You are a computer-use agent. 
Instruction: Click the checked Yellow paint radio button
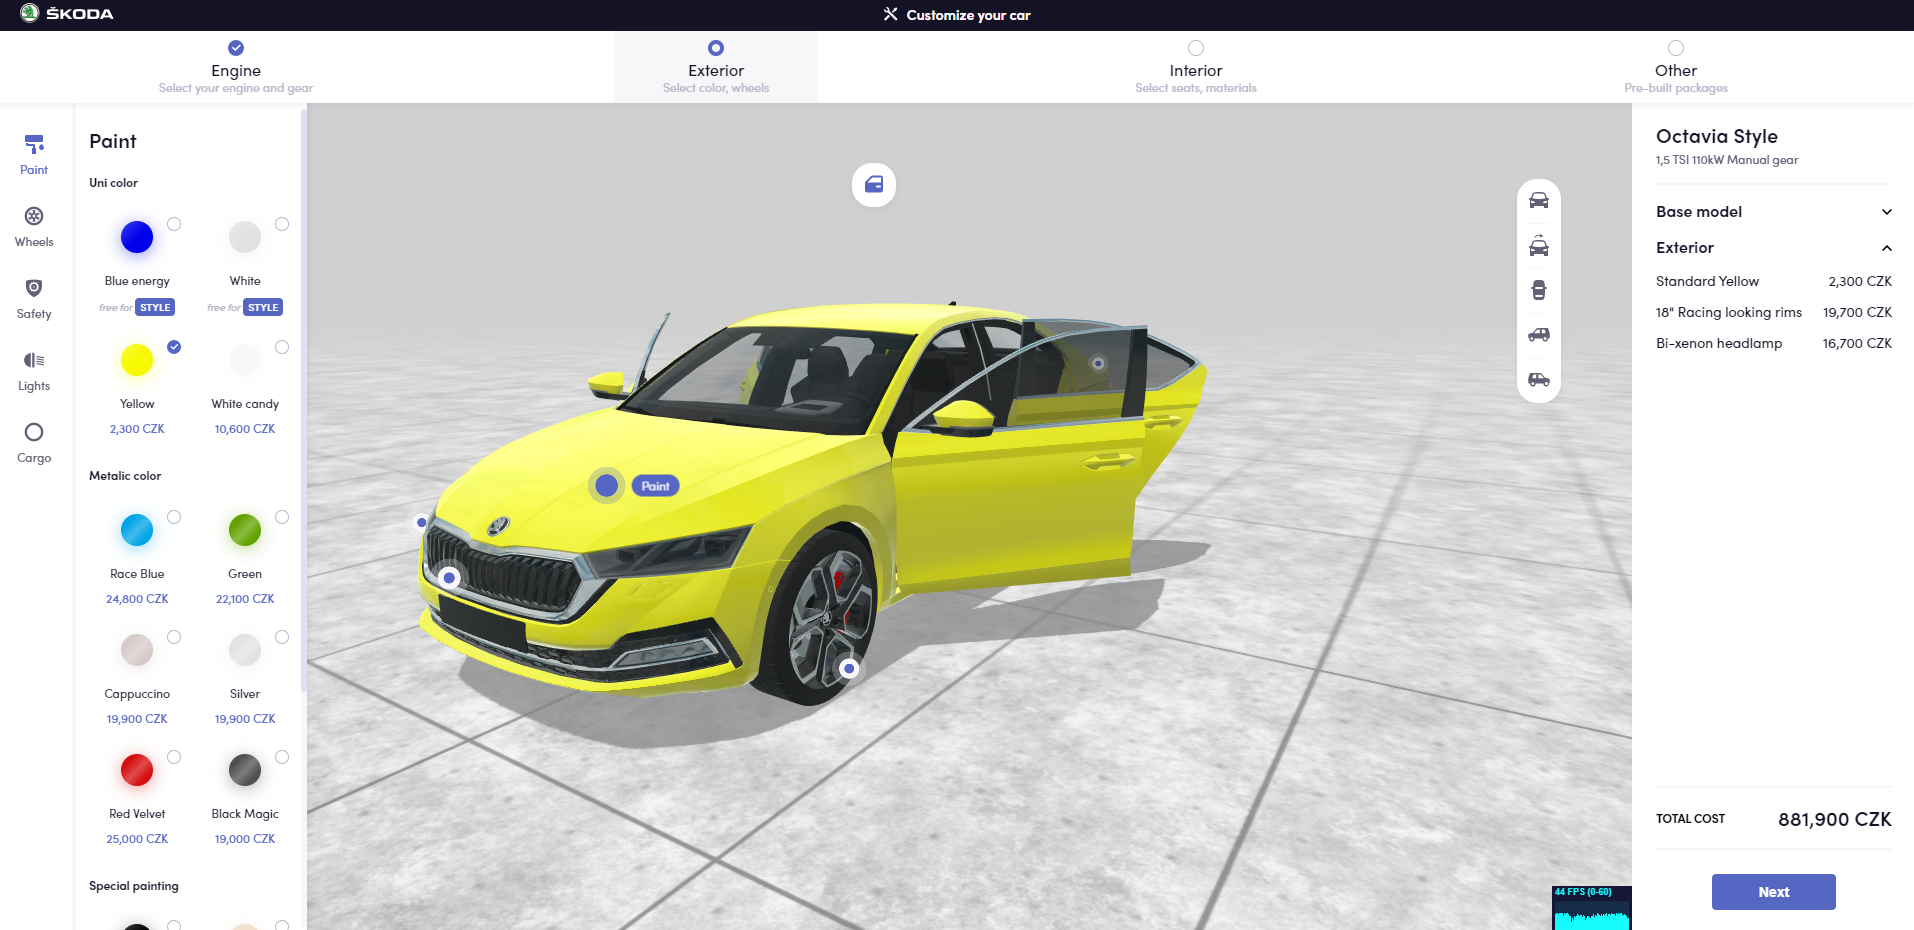point(174,347)
